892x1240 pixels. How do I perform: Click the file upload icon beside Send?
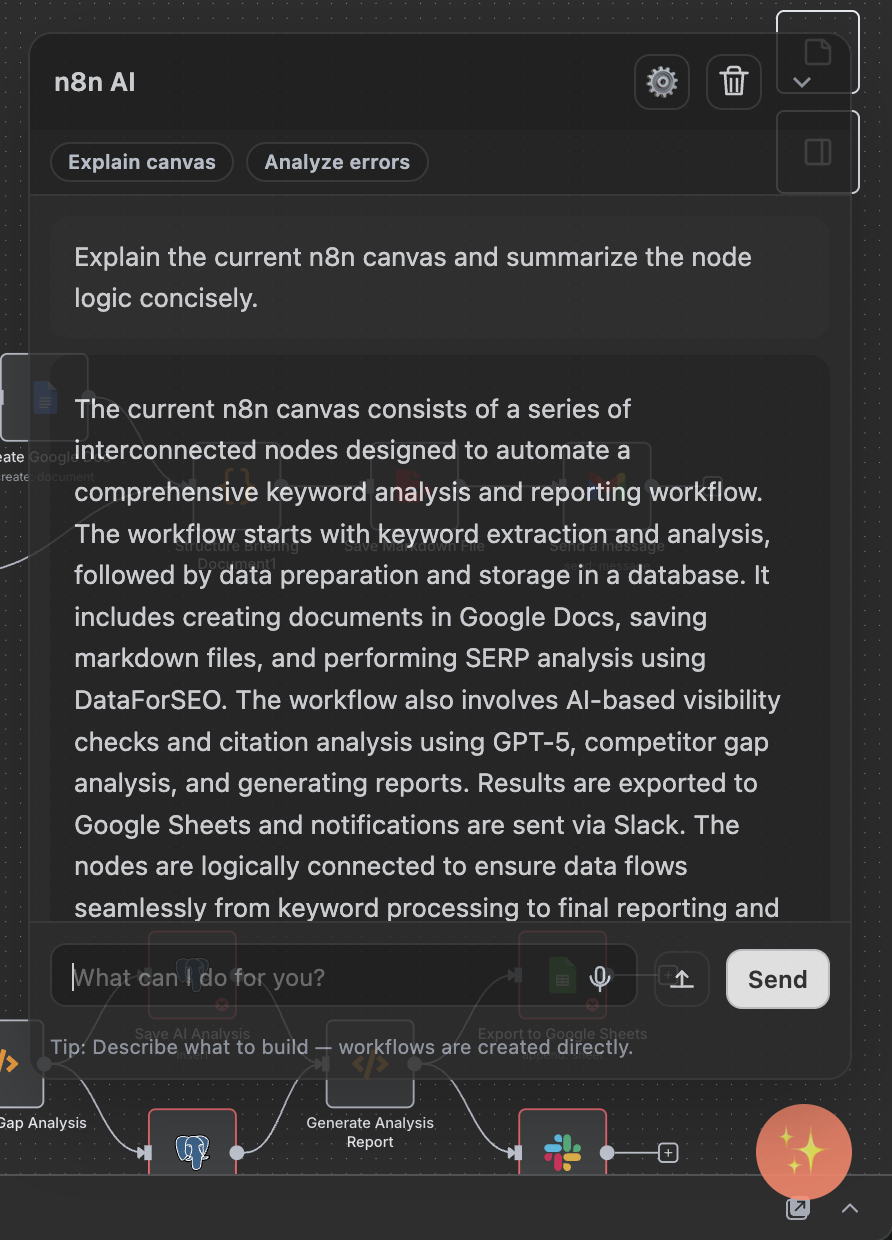pyautogui.click(x=681, y=979)
